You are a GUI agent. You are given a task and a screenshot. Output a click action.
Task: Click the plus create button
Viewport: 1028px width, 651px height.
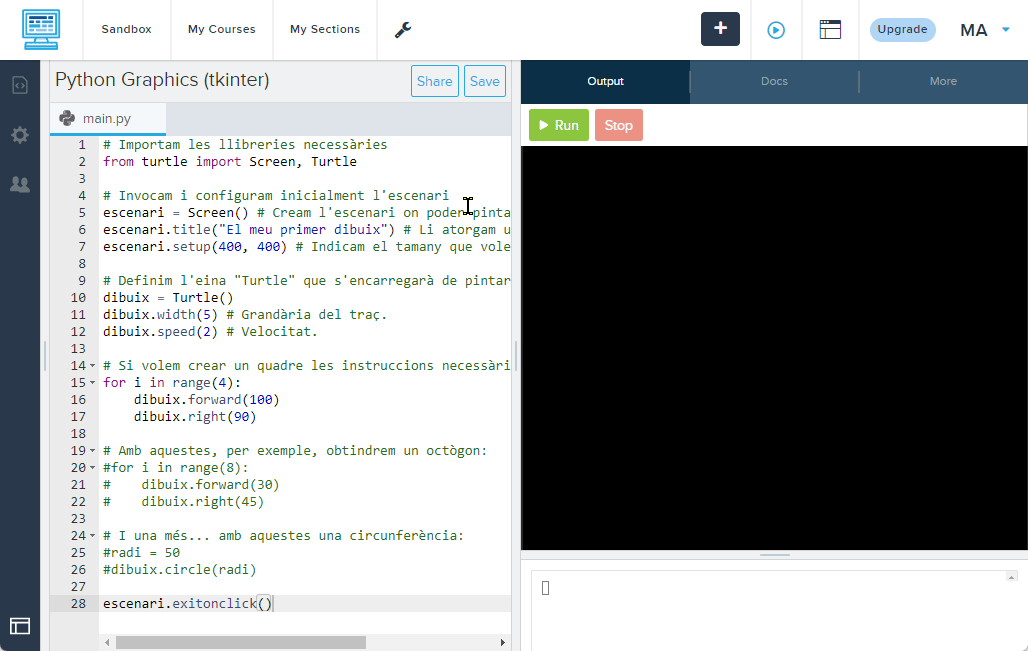coord(720,29)
